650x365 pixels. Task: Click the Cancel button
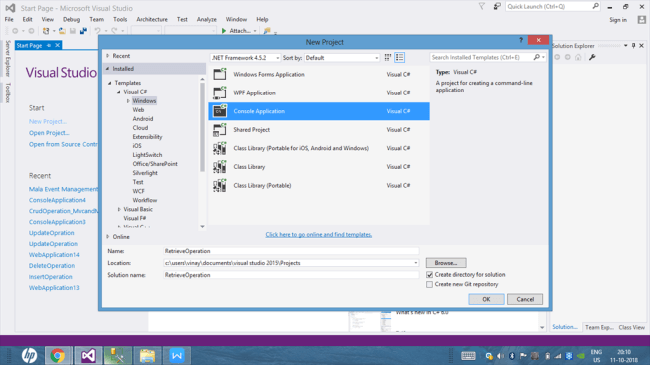[525, 299]
